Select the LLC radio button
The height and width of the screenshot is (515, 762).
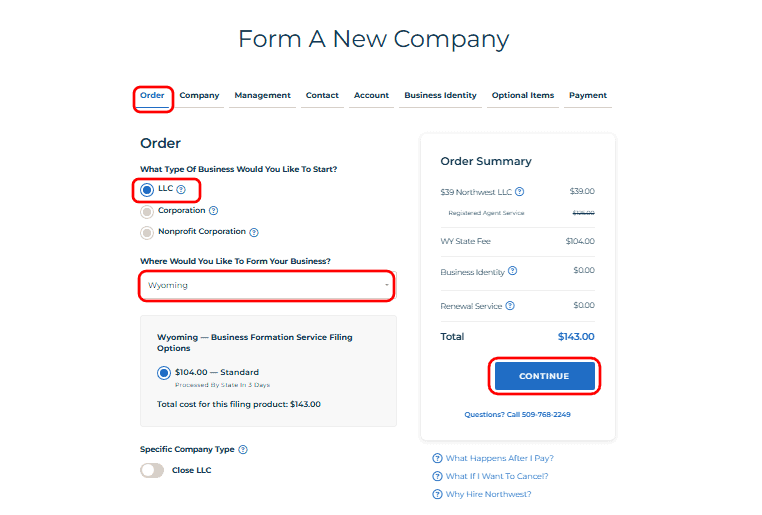(147, 189)
